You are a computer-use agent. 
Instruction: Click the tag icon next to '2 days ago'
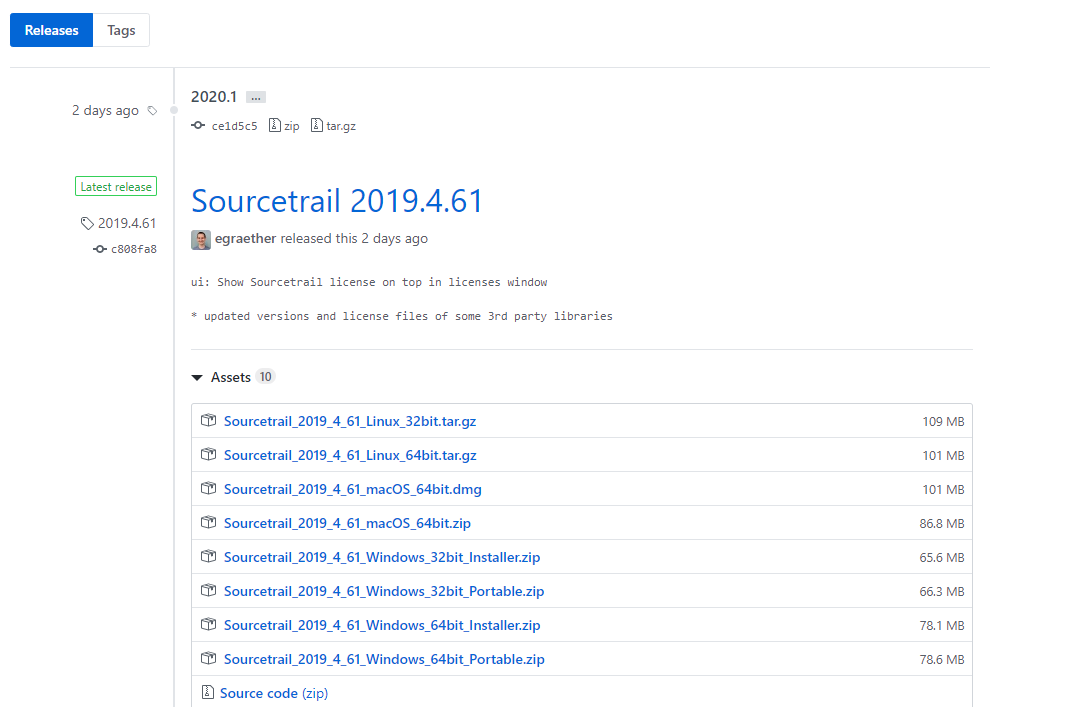[x=152, y=111]
